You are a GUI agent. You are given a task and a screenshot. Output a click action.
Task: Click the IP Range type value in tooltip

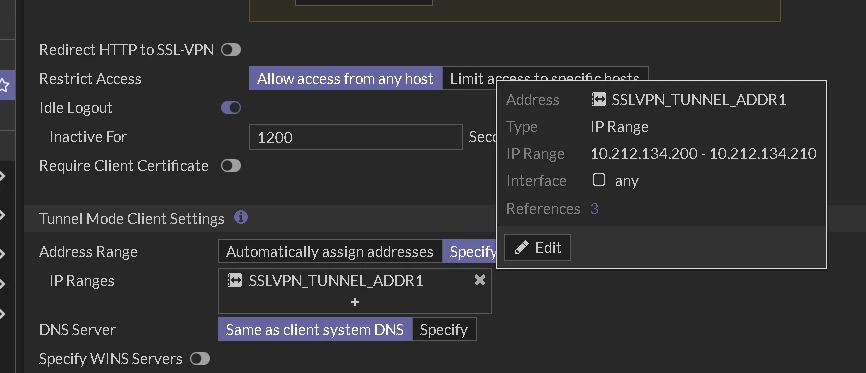(x=620, y=127)
